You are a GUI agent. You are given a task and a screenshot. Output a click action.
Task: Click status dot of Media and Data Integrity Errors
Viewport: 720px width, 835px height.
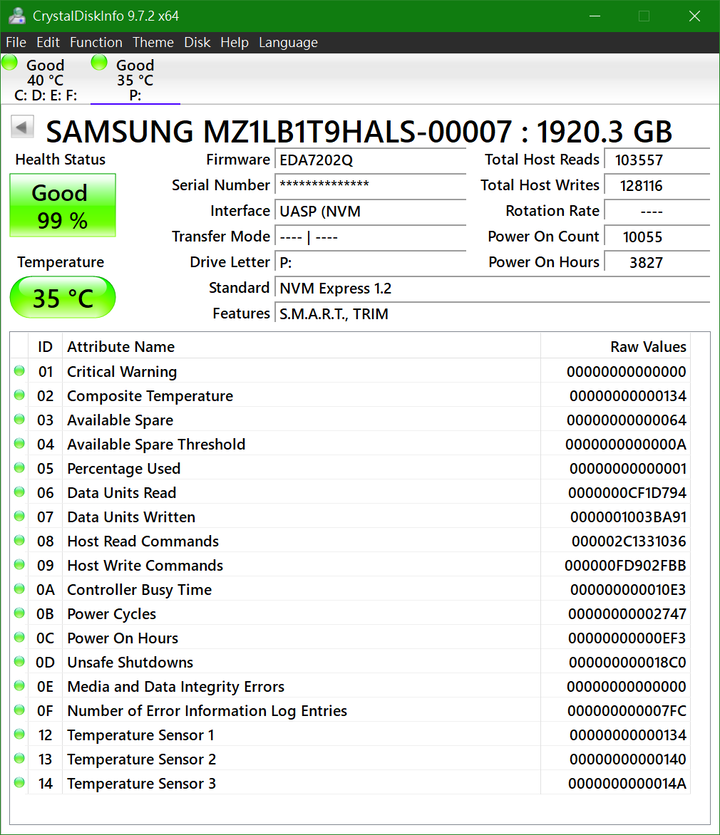click(20, 686)
